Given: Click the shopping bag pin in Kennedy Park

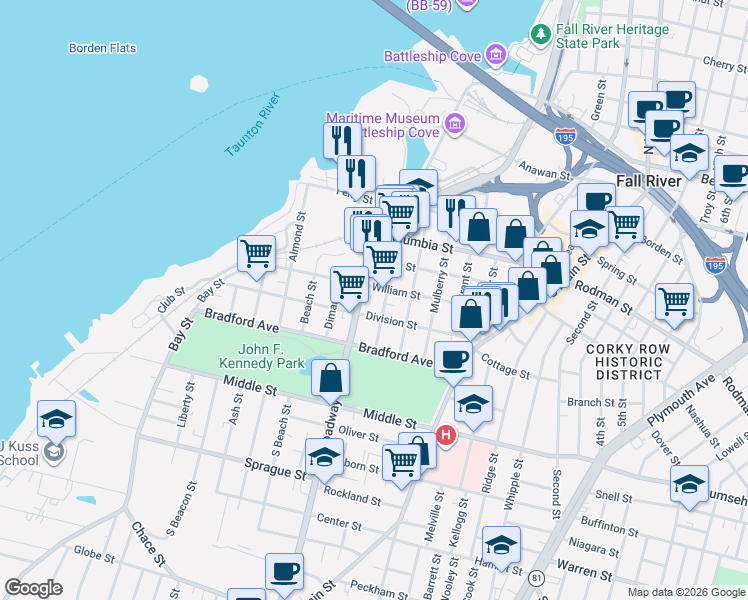Looking at the screenshot, I should 331,379.
